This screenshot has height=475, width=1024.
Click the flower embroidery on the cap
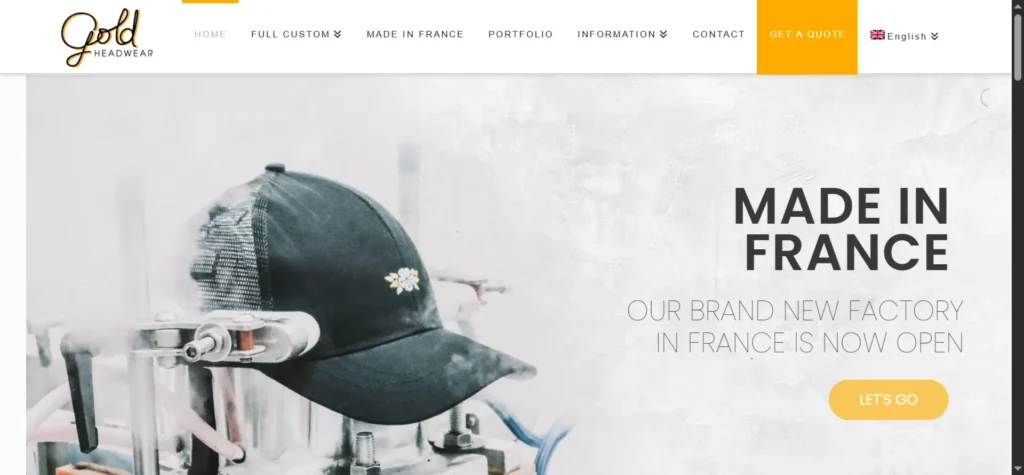click(402, 280)
